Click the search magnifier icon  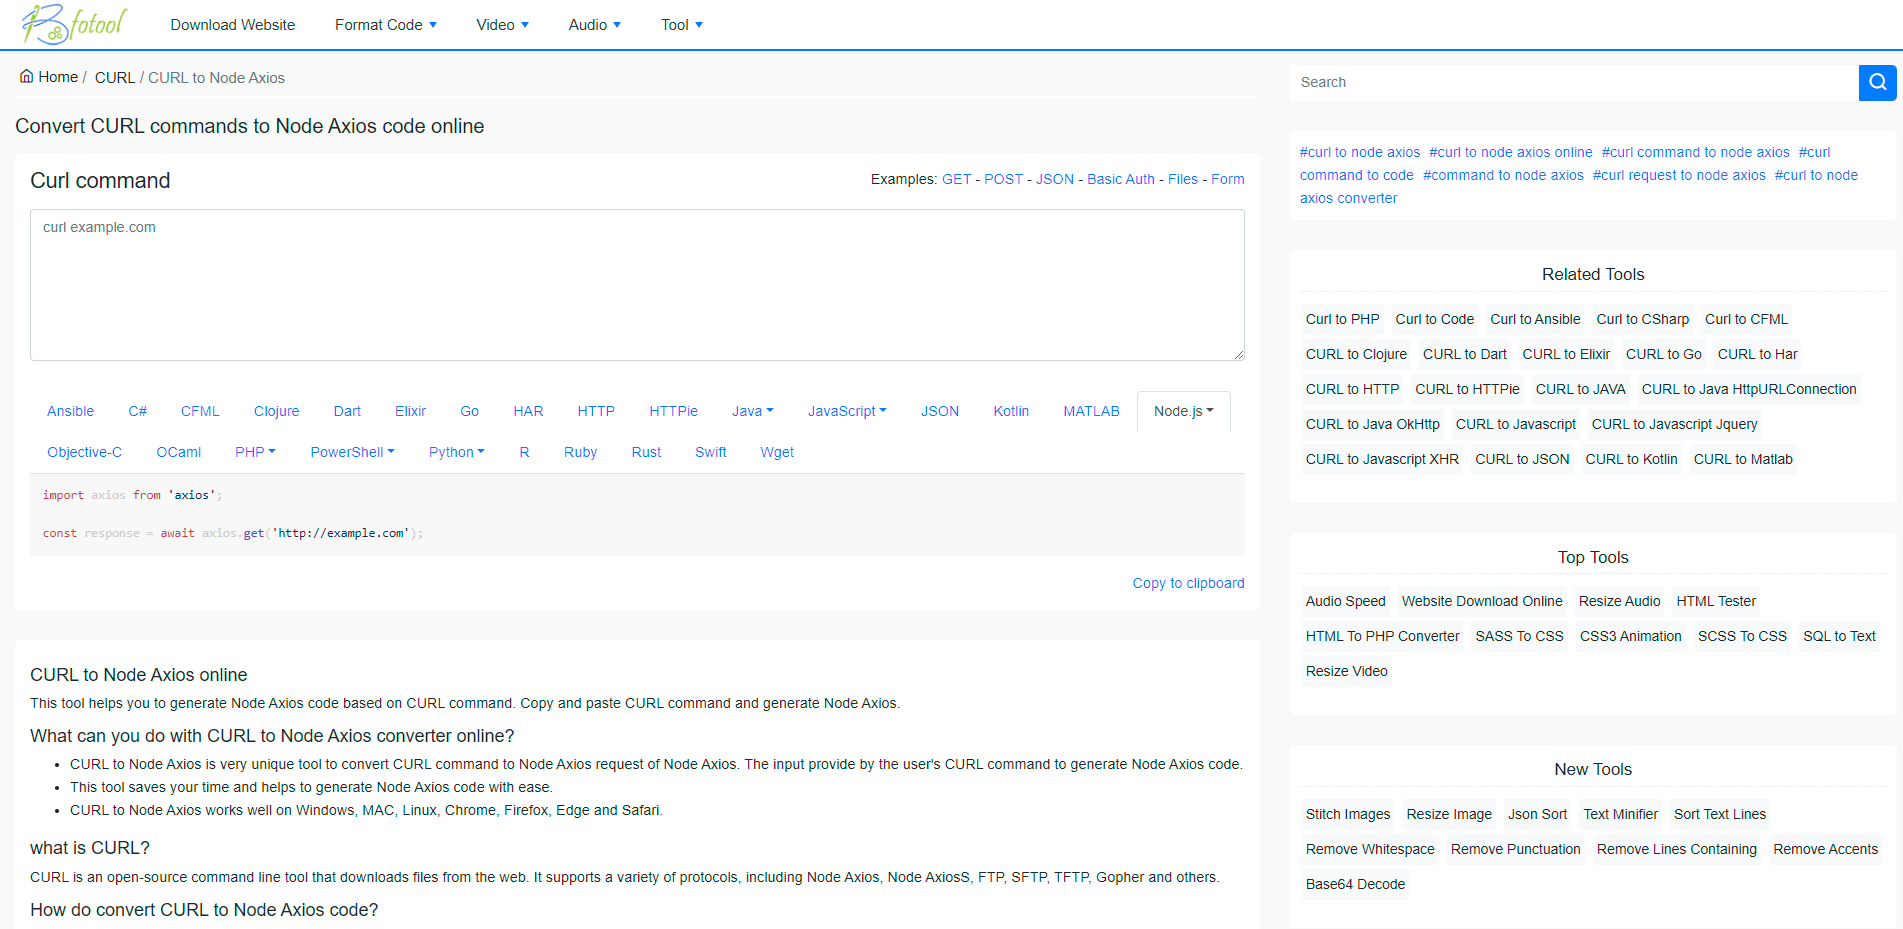1877,82
